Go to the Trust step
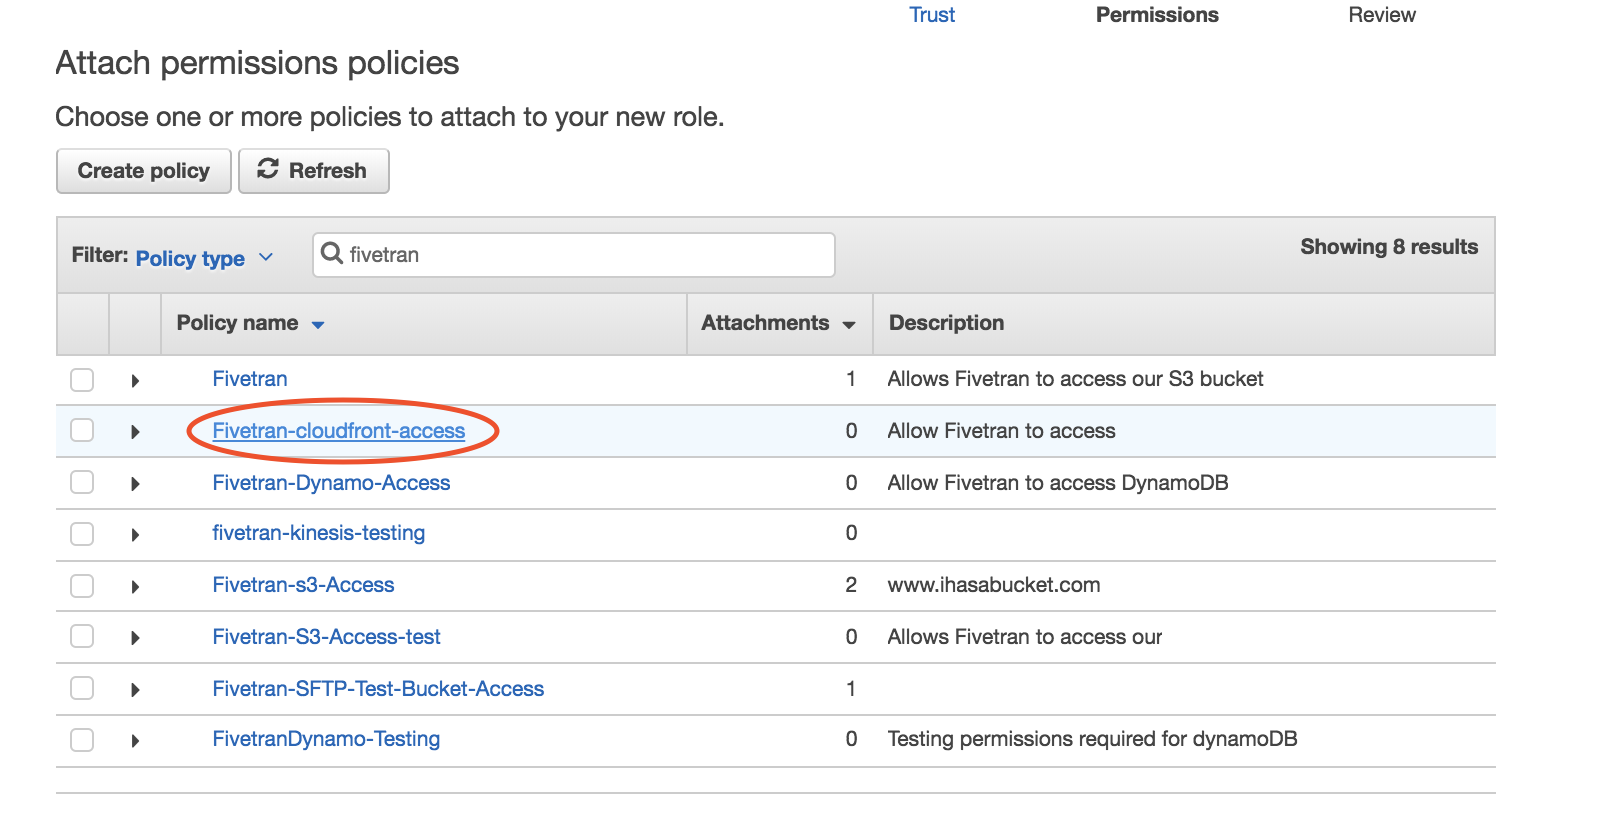Screen dimensions: 1606x840 coord(932,15)
